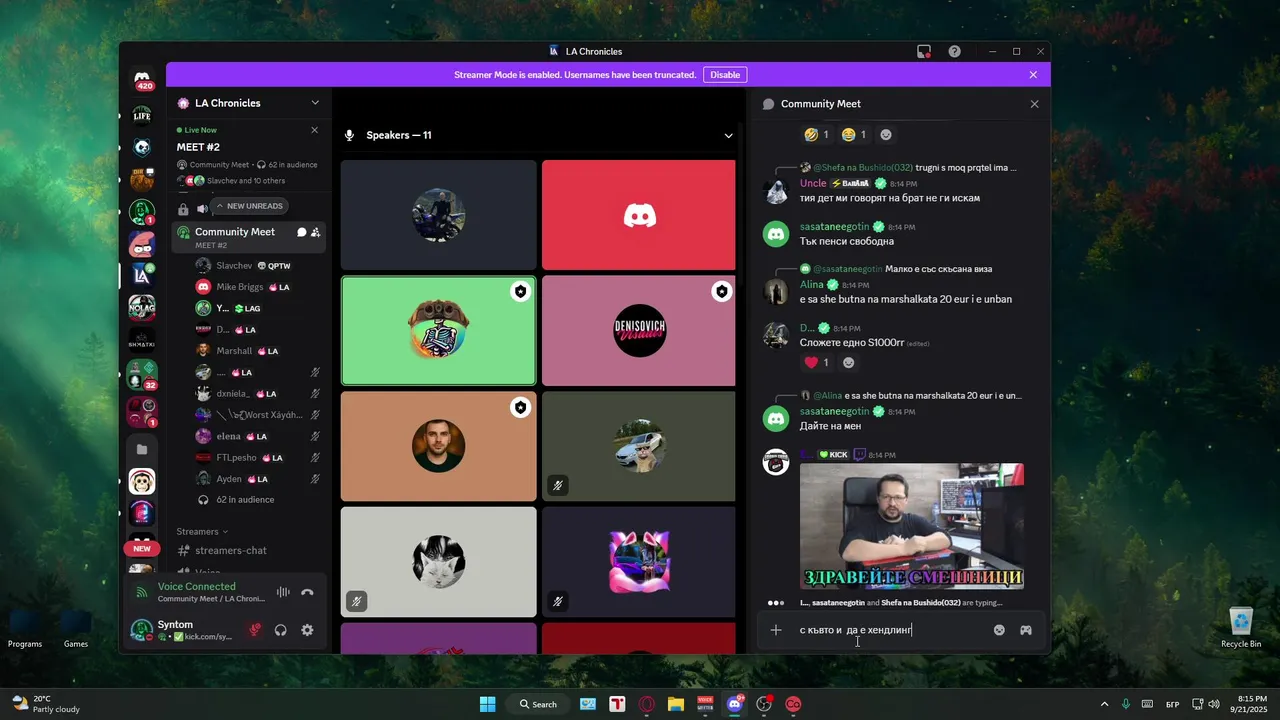This screenshot has width=1280, height=720.
Task: Open File Explorer from taskbar
Action: pos(675,704)
